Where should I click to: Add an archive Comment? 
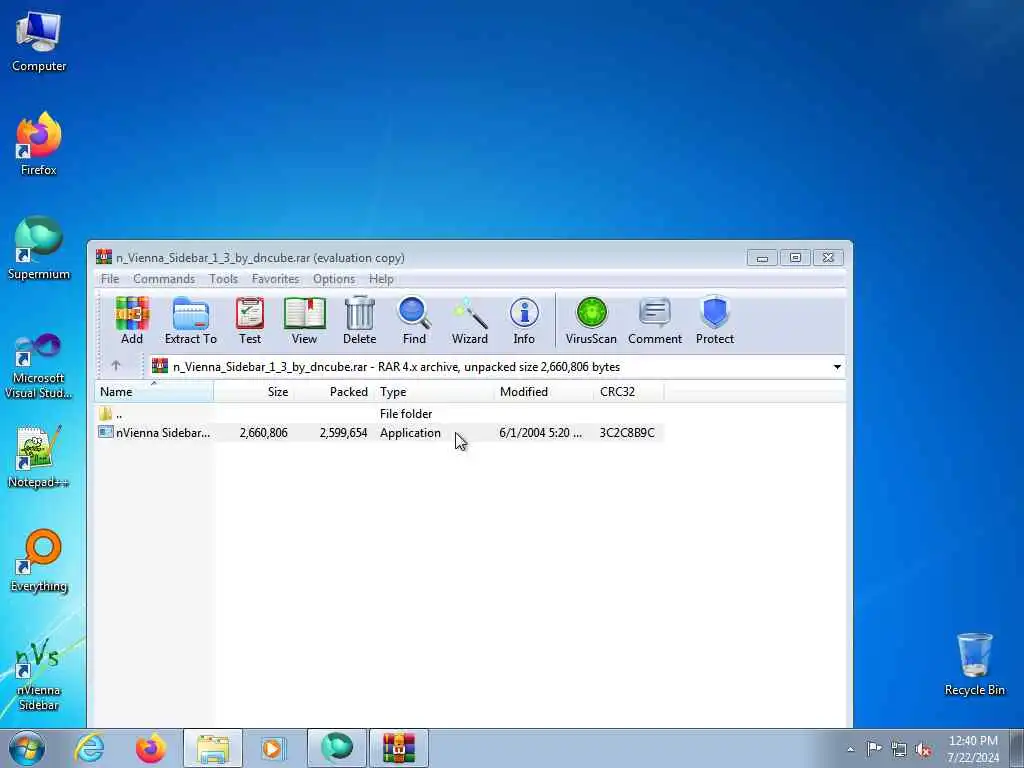point(655,320)
